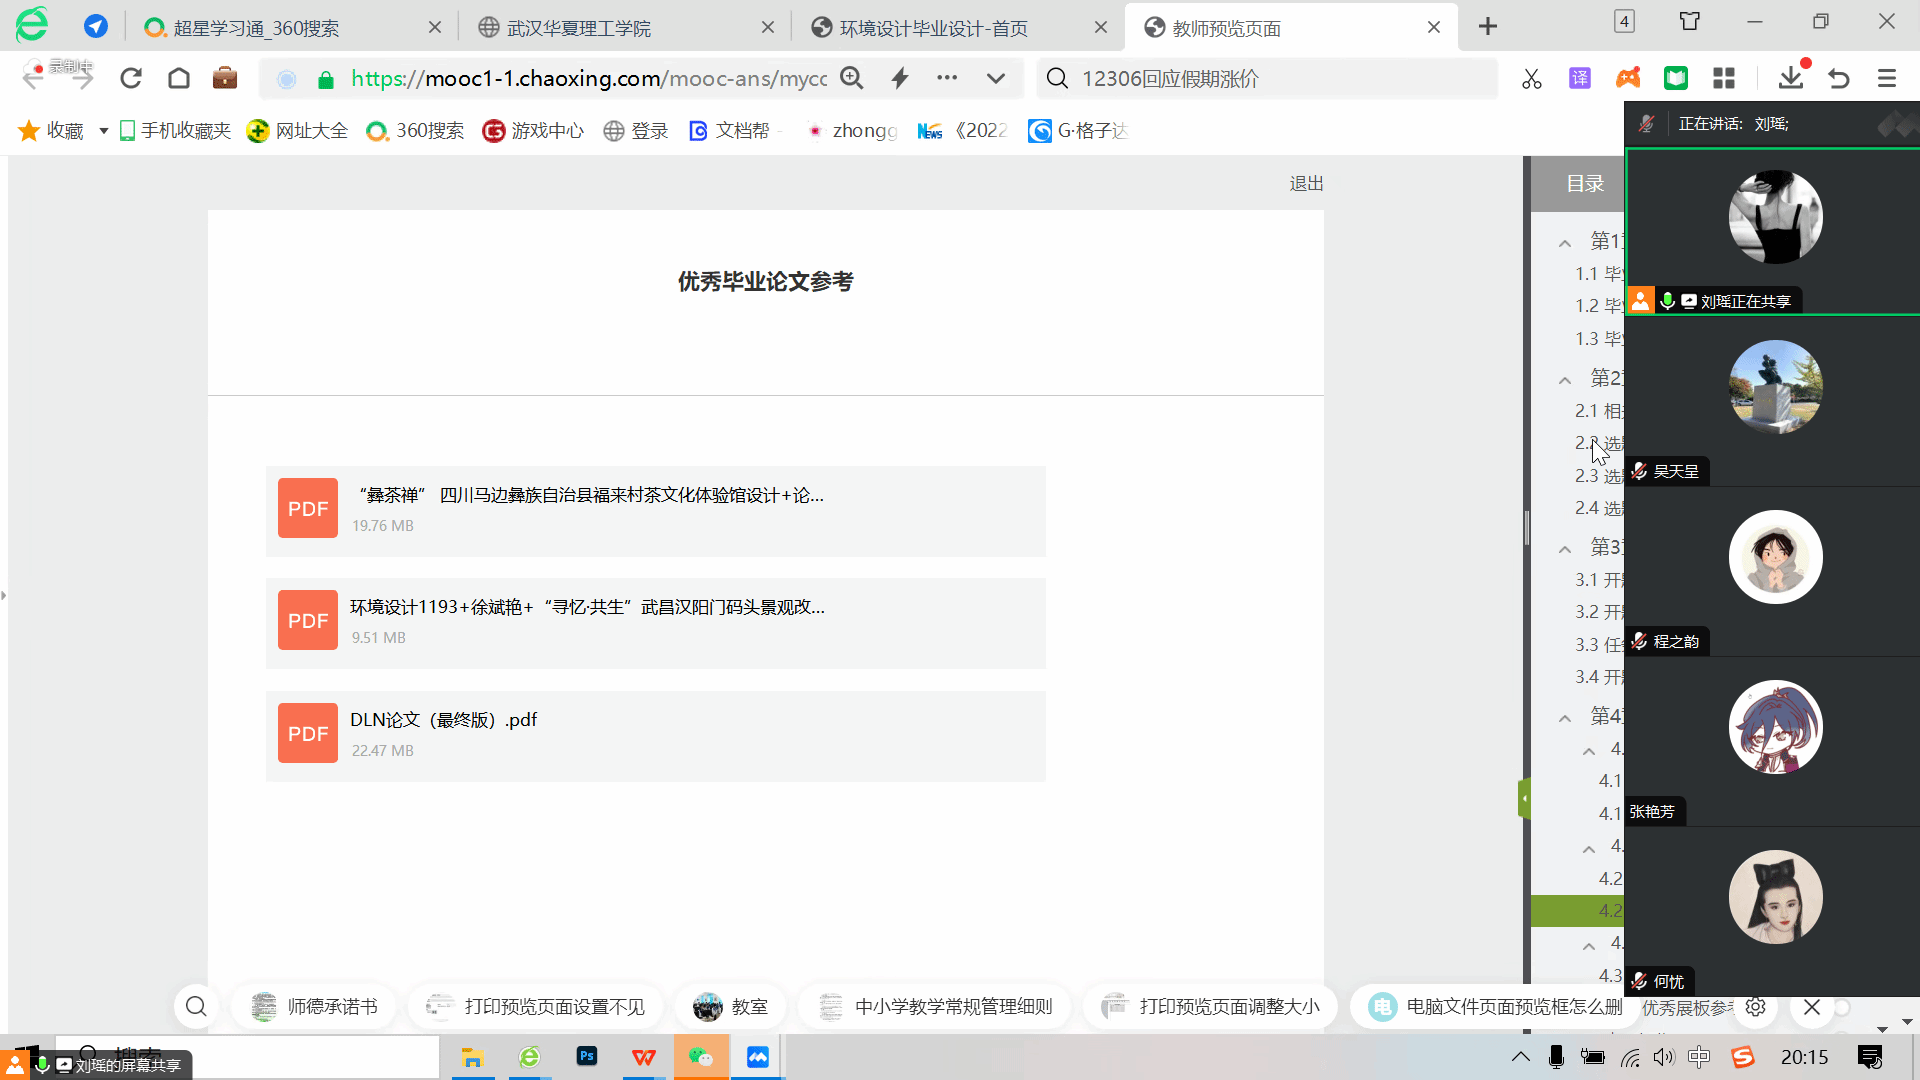Viewport: 1920px width, 1080px height.
Task: Open the recommendation bar settings gear
Action: [1755, 1007]
